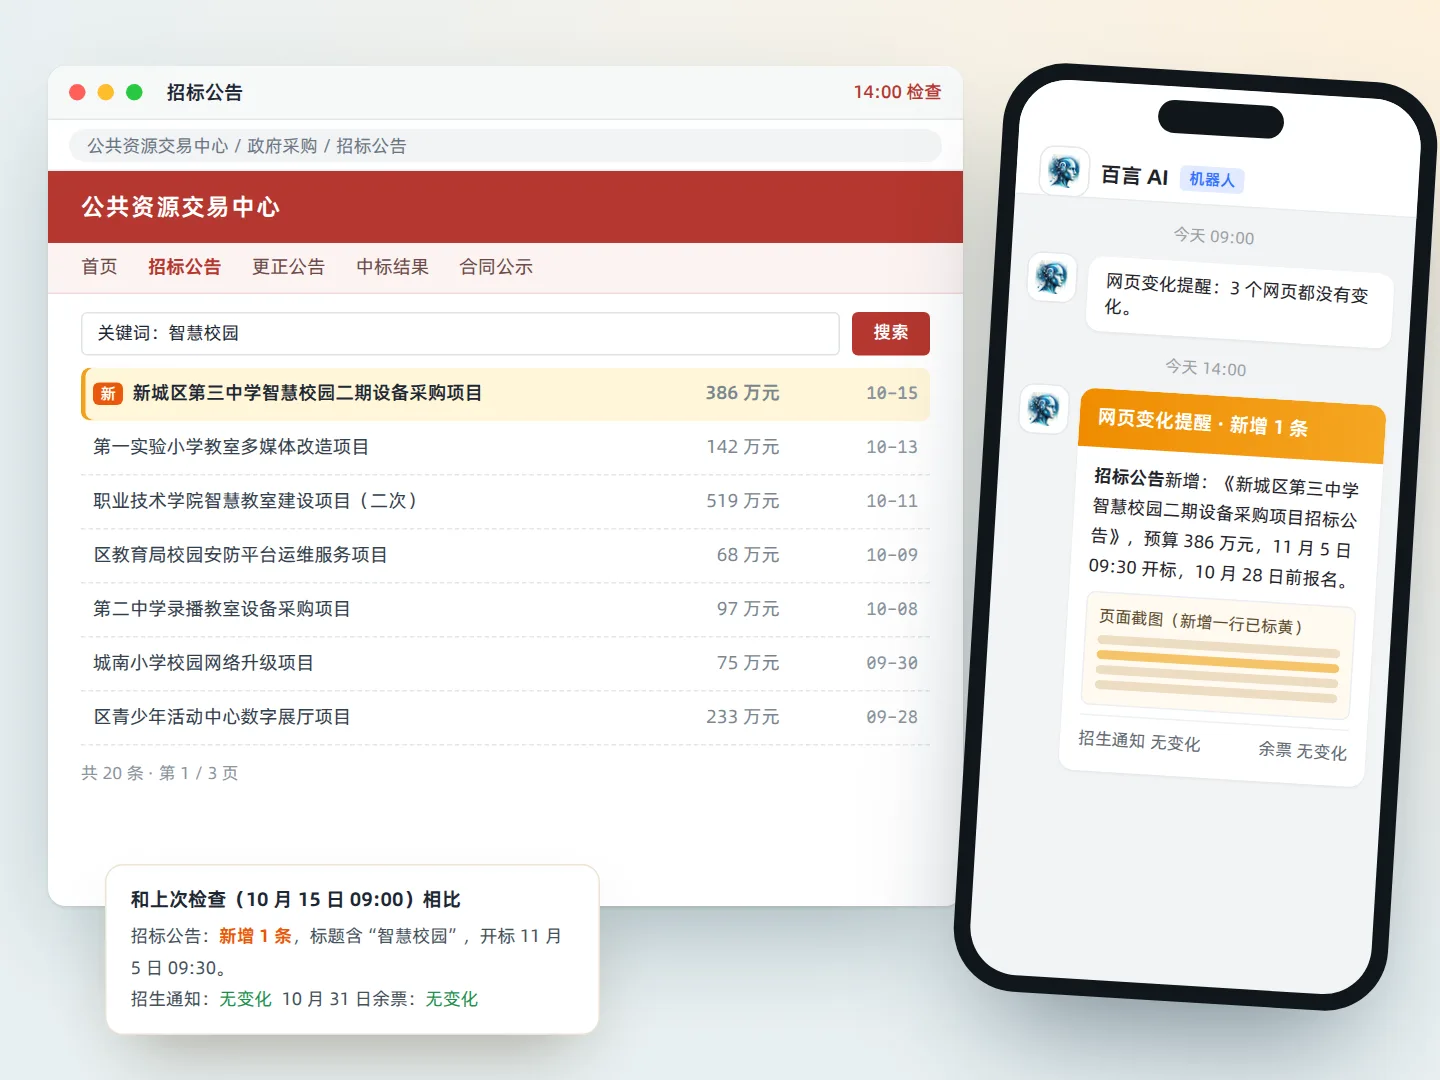Image resolution: width=1440 pixels, height=1080 pixels.
Task: Click the 68 万元 budget amount
Action: [748, 555]
